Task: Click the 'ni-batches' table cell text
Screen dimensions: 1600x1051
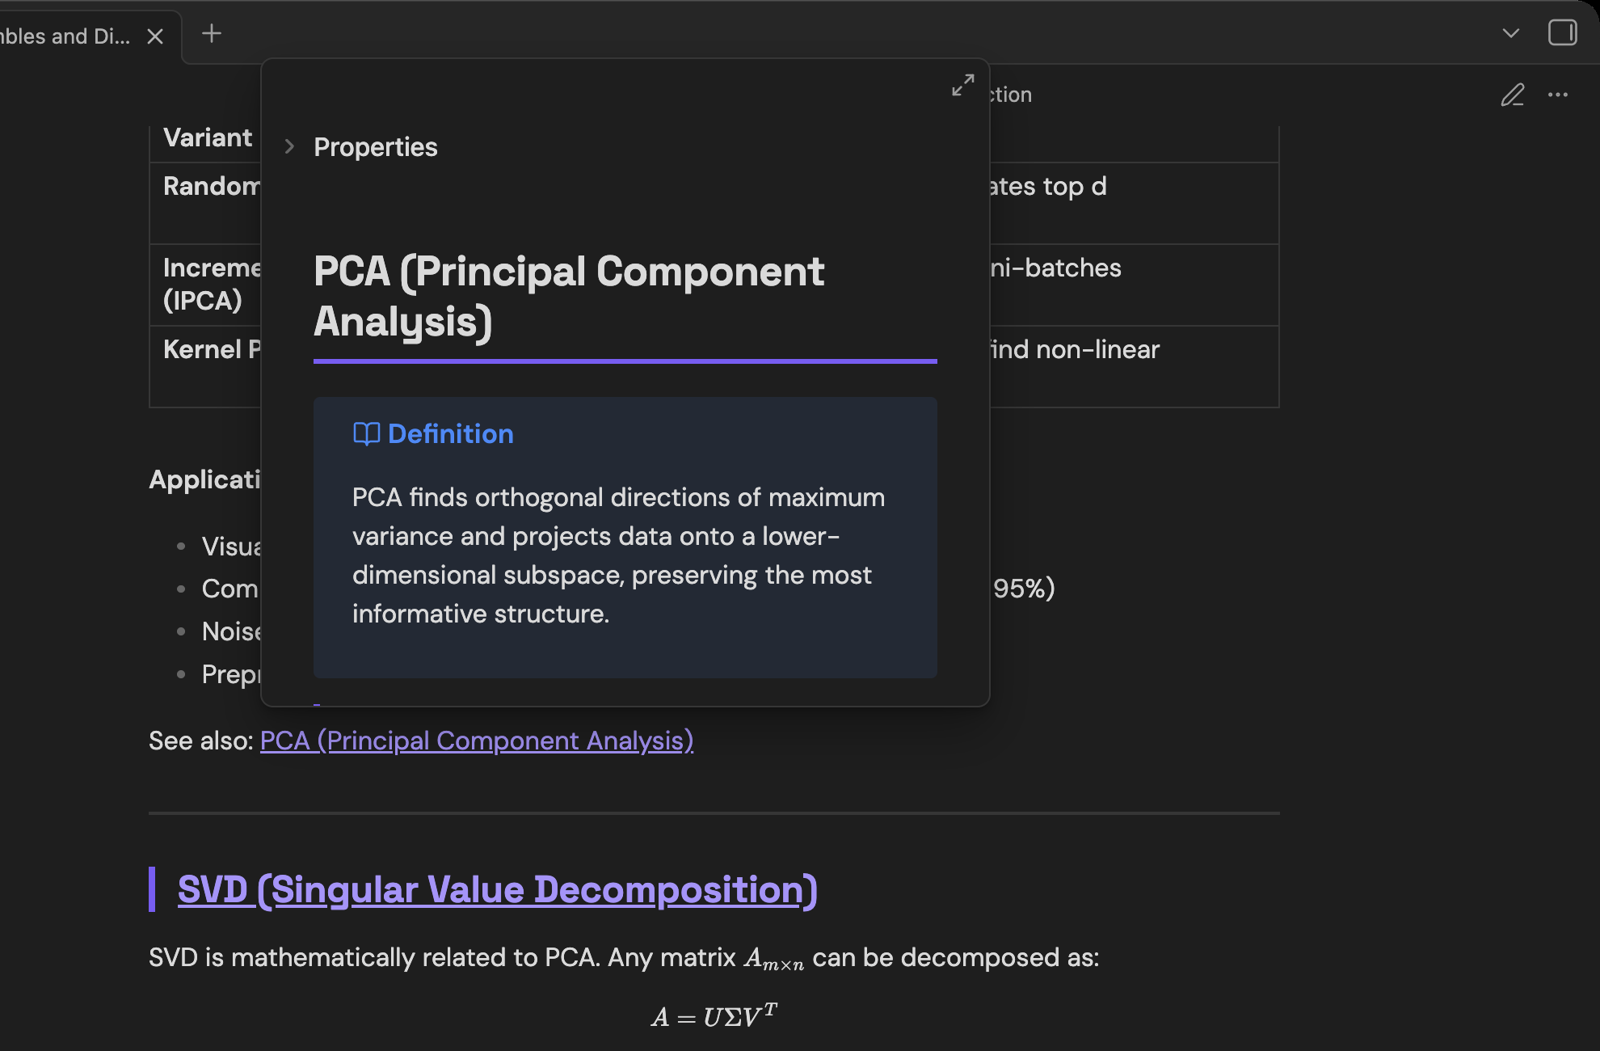Action: (1055, 268)
